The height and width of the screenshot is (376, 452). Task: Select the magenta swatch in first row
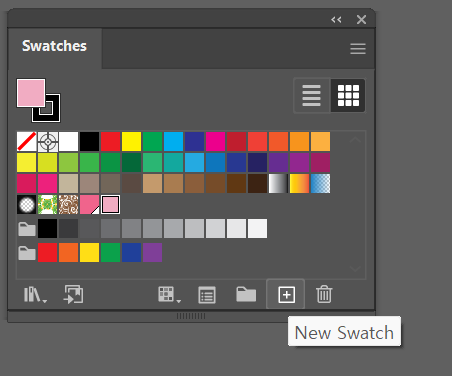click(x=216, y=142)
